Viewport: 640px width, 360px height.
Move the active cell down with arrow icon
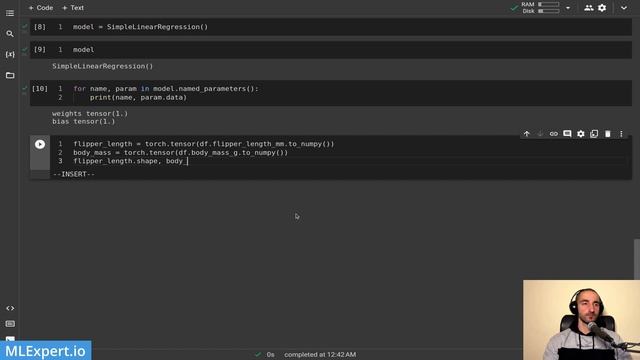(x=540, y=134)
